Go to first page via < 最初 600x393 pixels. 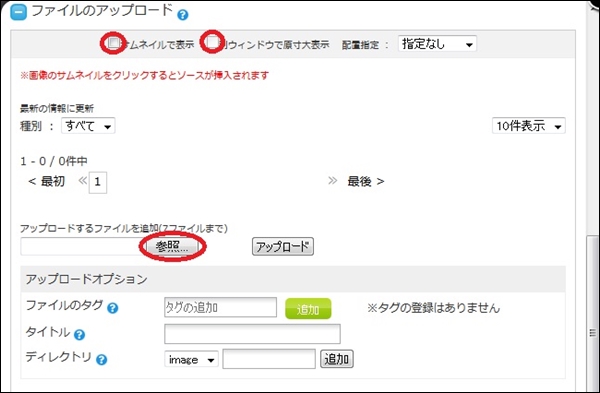coord(46,181)
